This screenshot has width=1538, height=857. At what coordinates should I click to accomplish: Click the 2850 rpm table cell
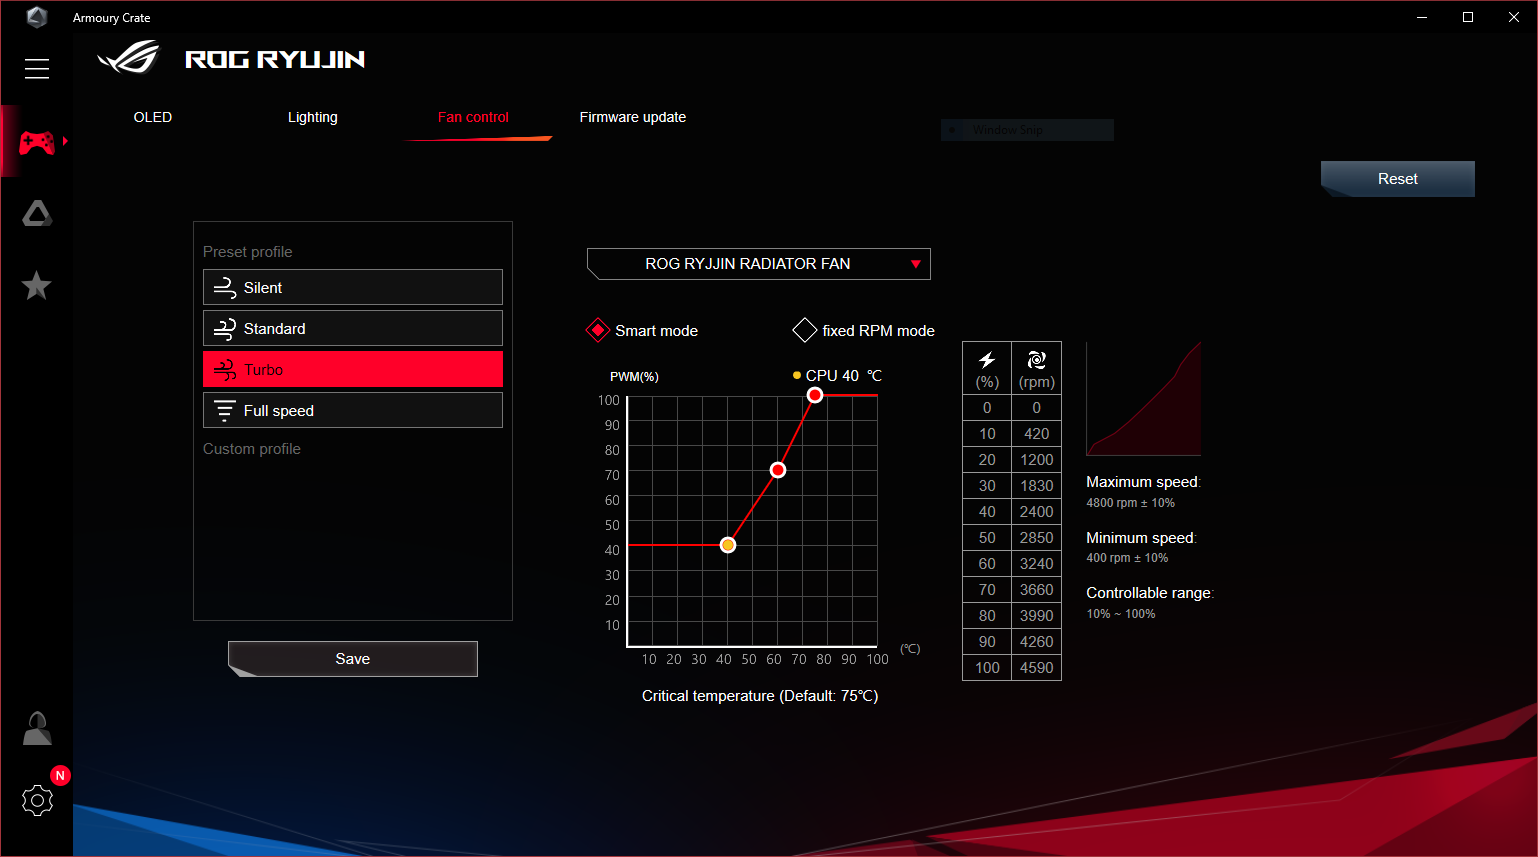click(x=1037, y=537)
